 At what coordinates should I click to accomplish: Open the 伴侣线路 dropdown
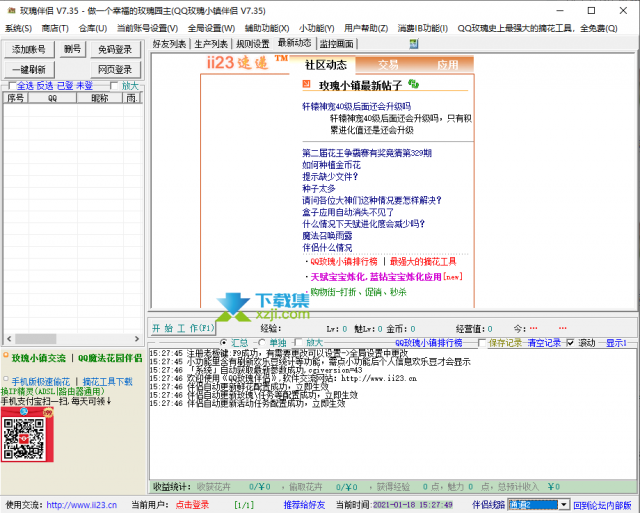point(564,505)
